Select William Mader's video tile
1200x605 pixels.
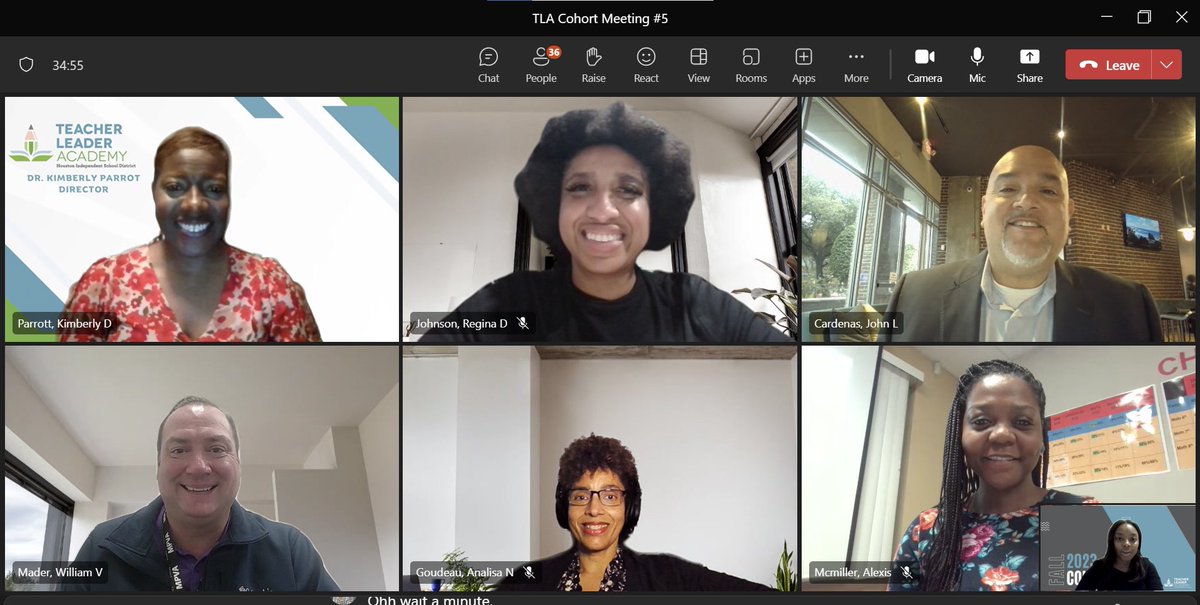[202, 468]
